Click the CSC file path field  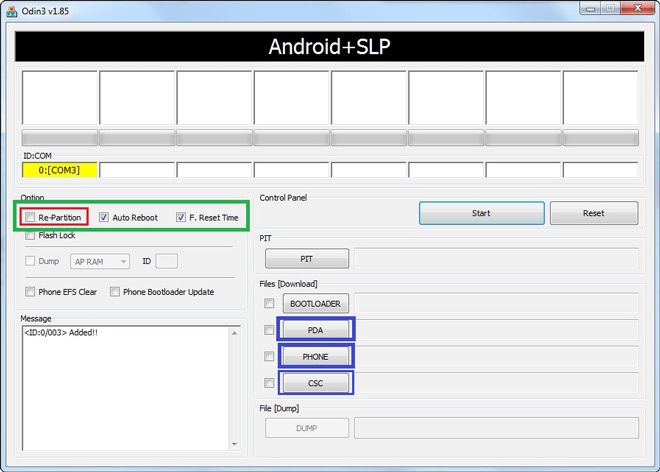pos(497,383)
